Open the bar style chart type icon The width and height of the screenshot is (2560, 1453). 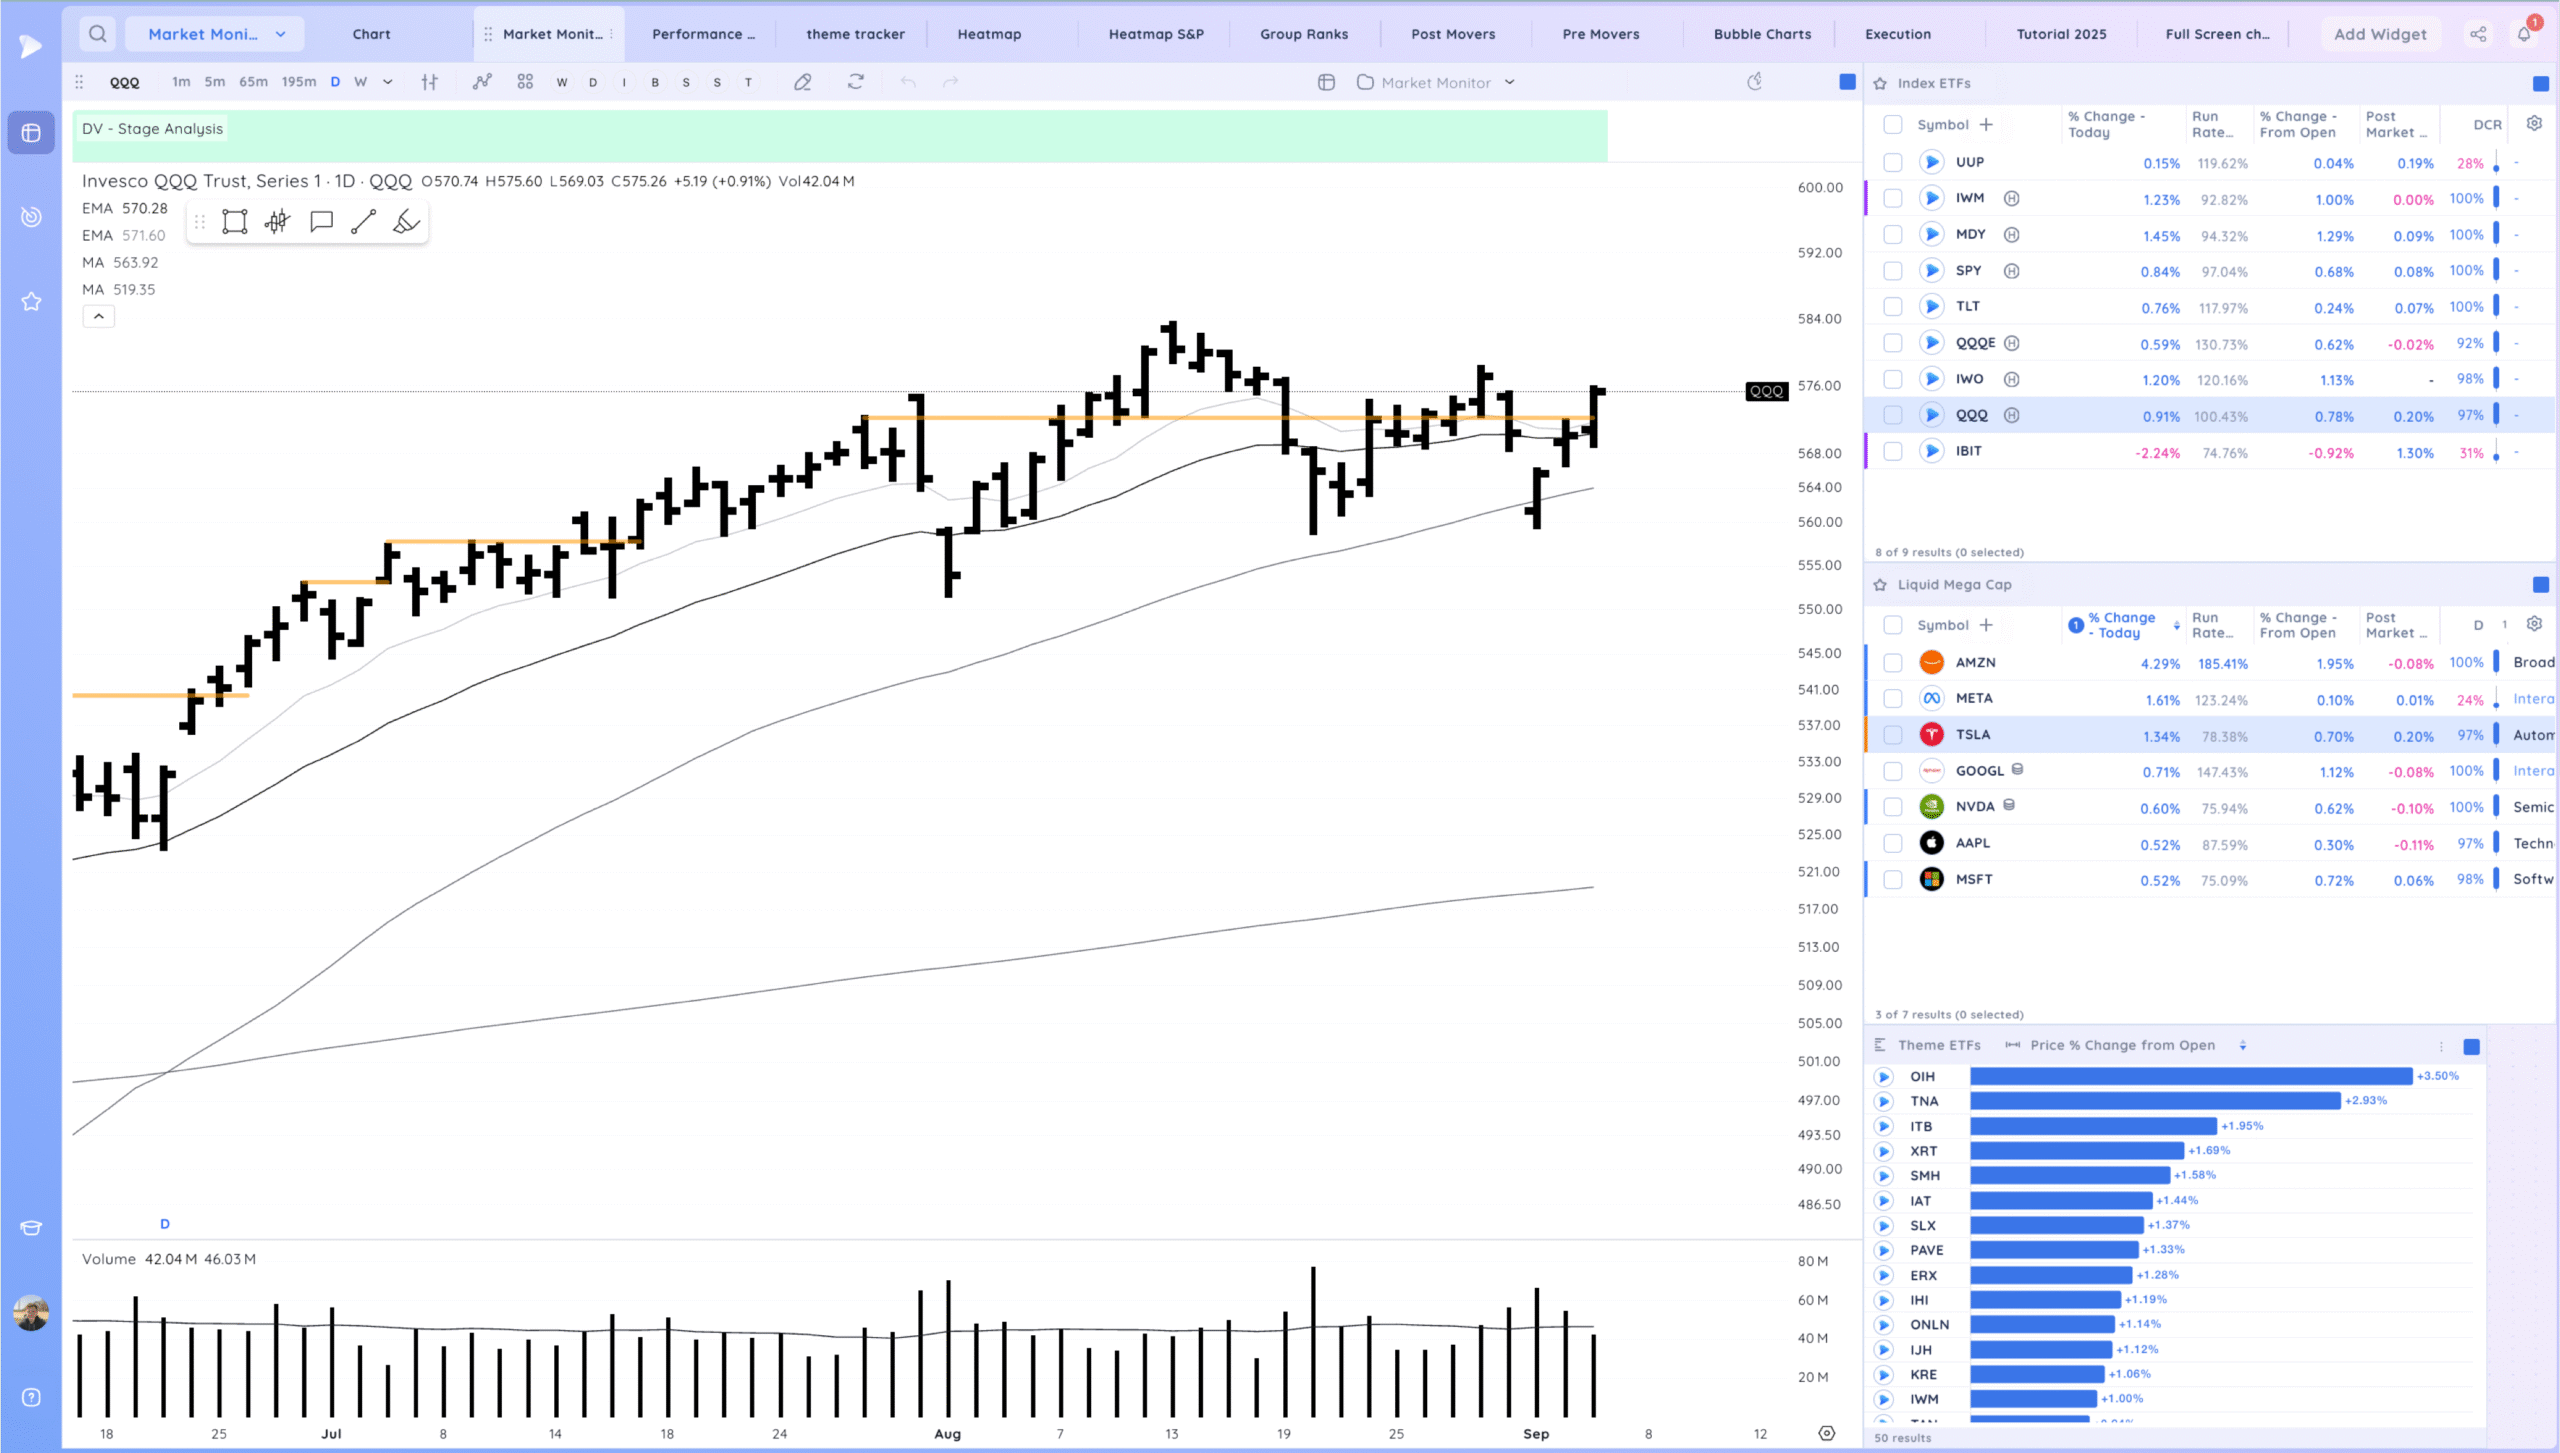click(430, 82)
